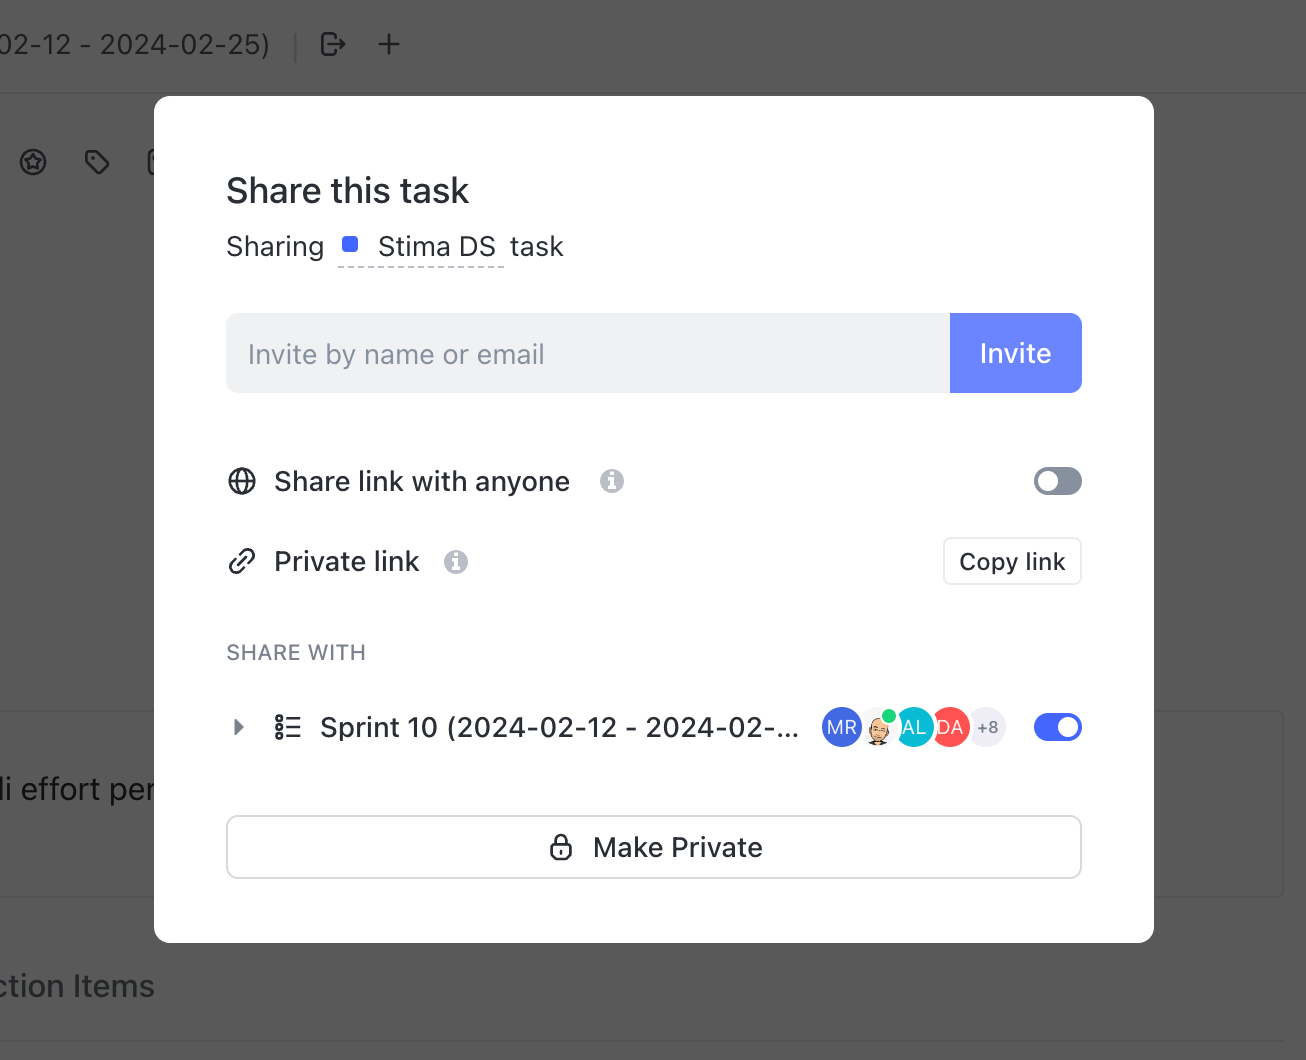Viewport: 1306px width, 1060px height.
Task: Expand the Sprint 10 share list row
Action: pyautogui.click(x=239, y=727)
